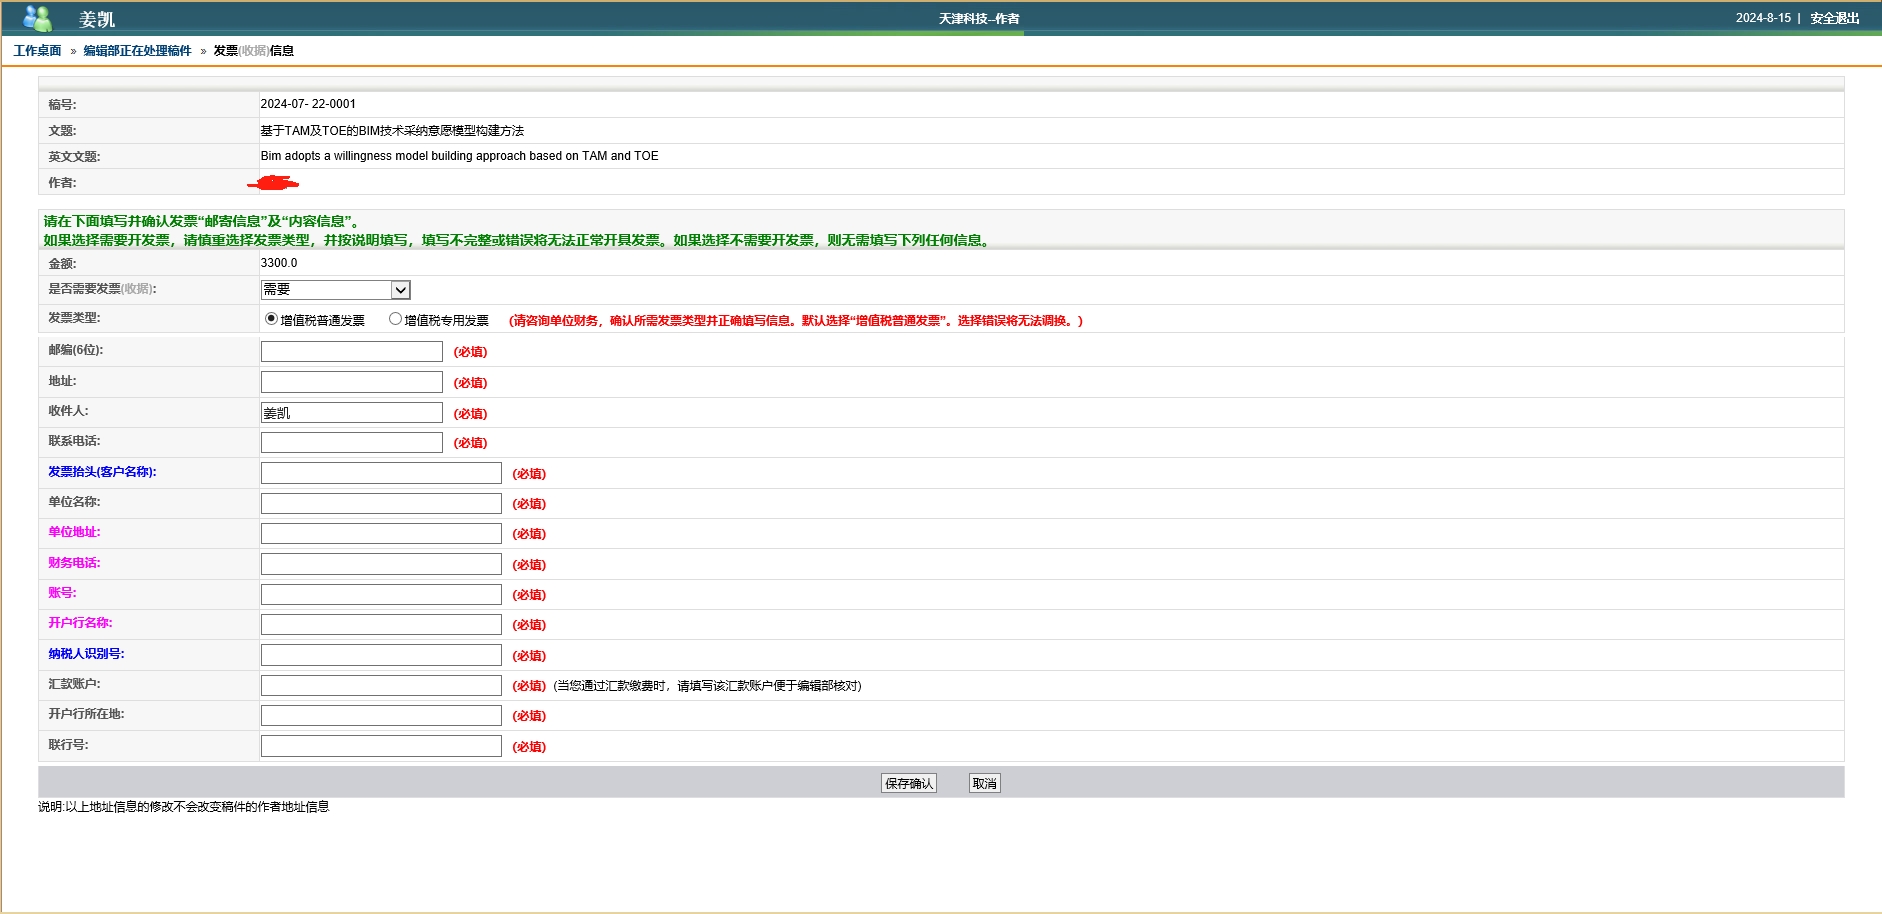Focus the 联系电话 input box
1882x914 pixels.
[351, 443]
